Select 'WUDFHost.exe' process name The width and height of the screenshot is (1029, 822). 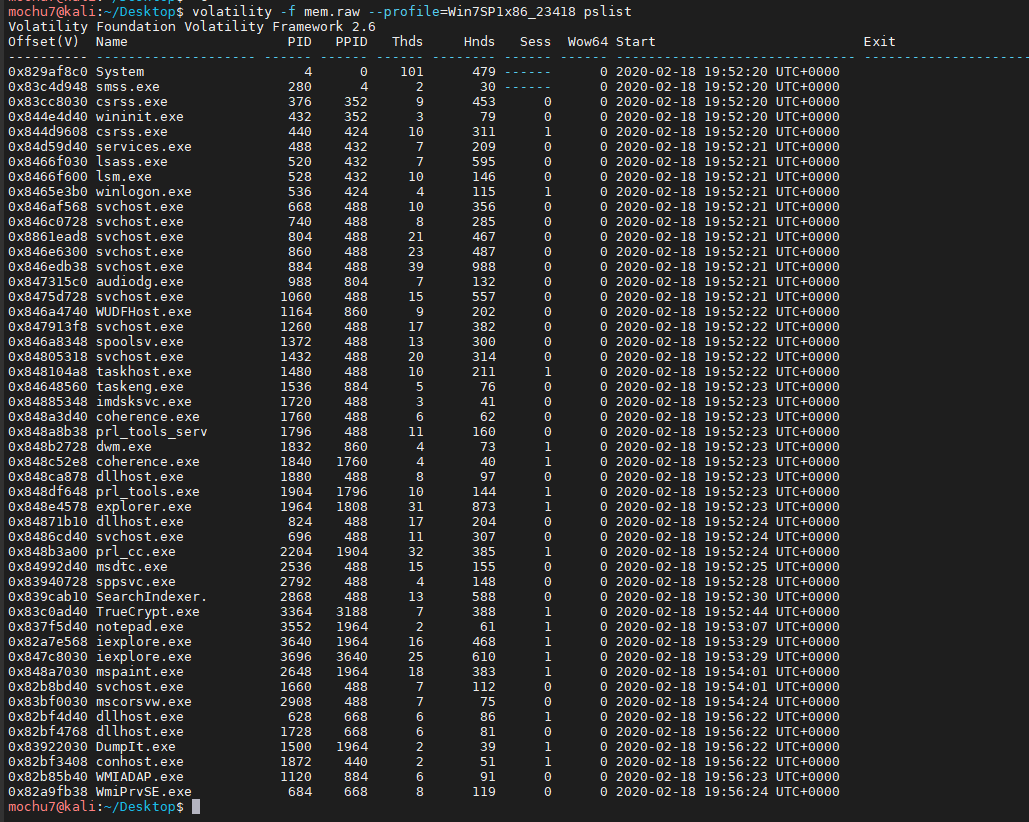click(144, 312)
